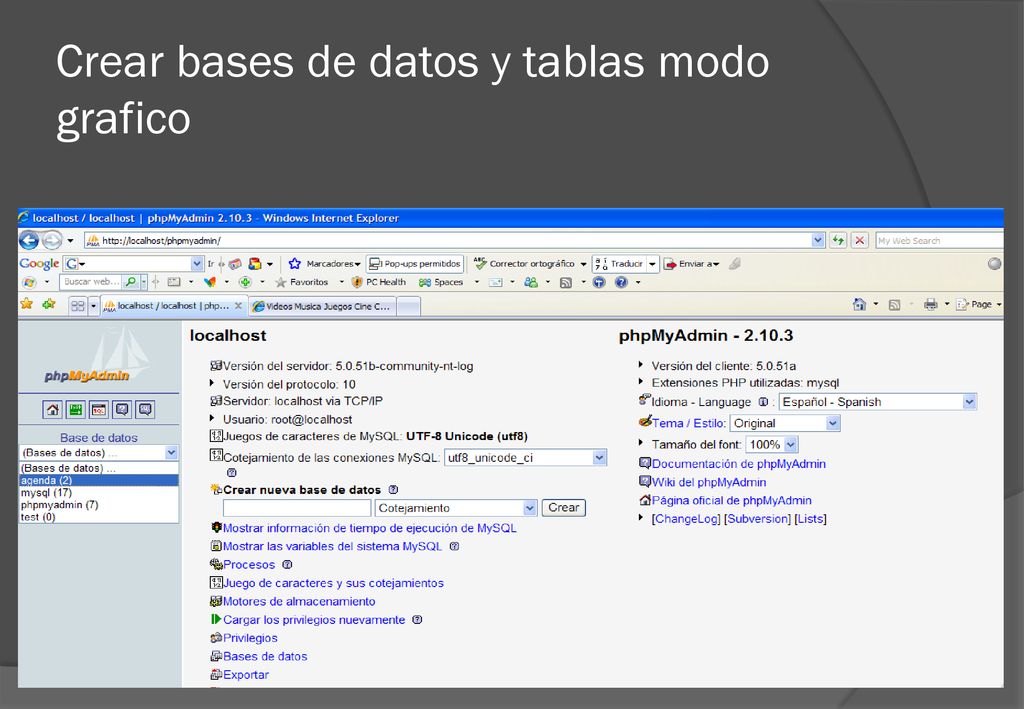1024x709 pixels.
Task: Open the Exportar link
Action: pos(246,674)
